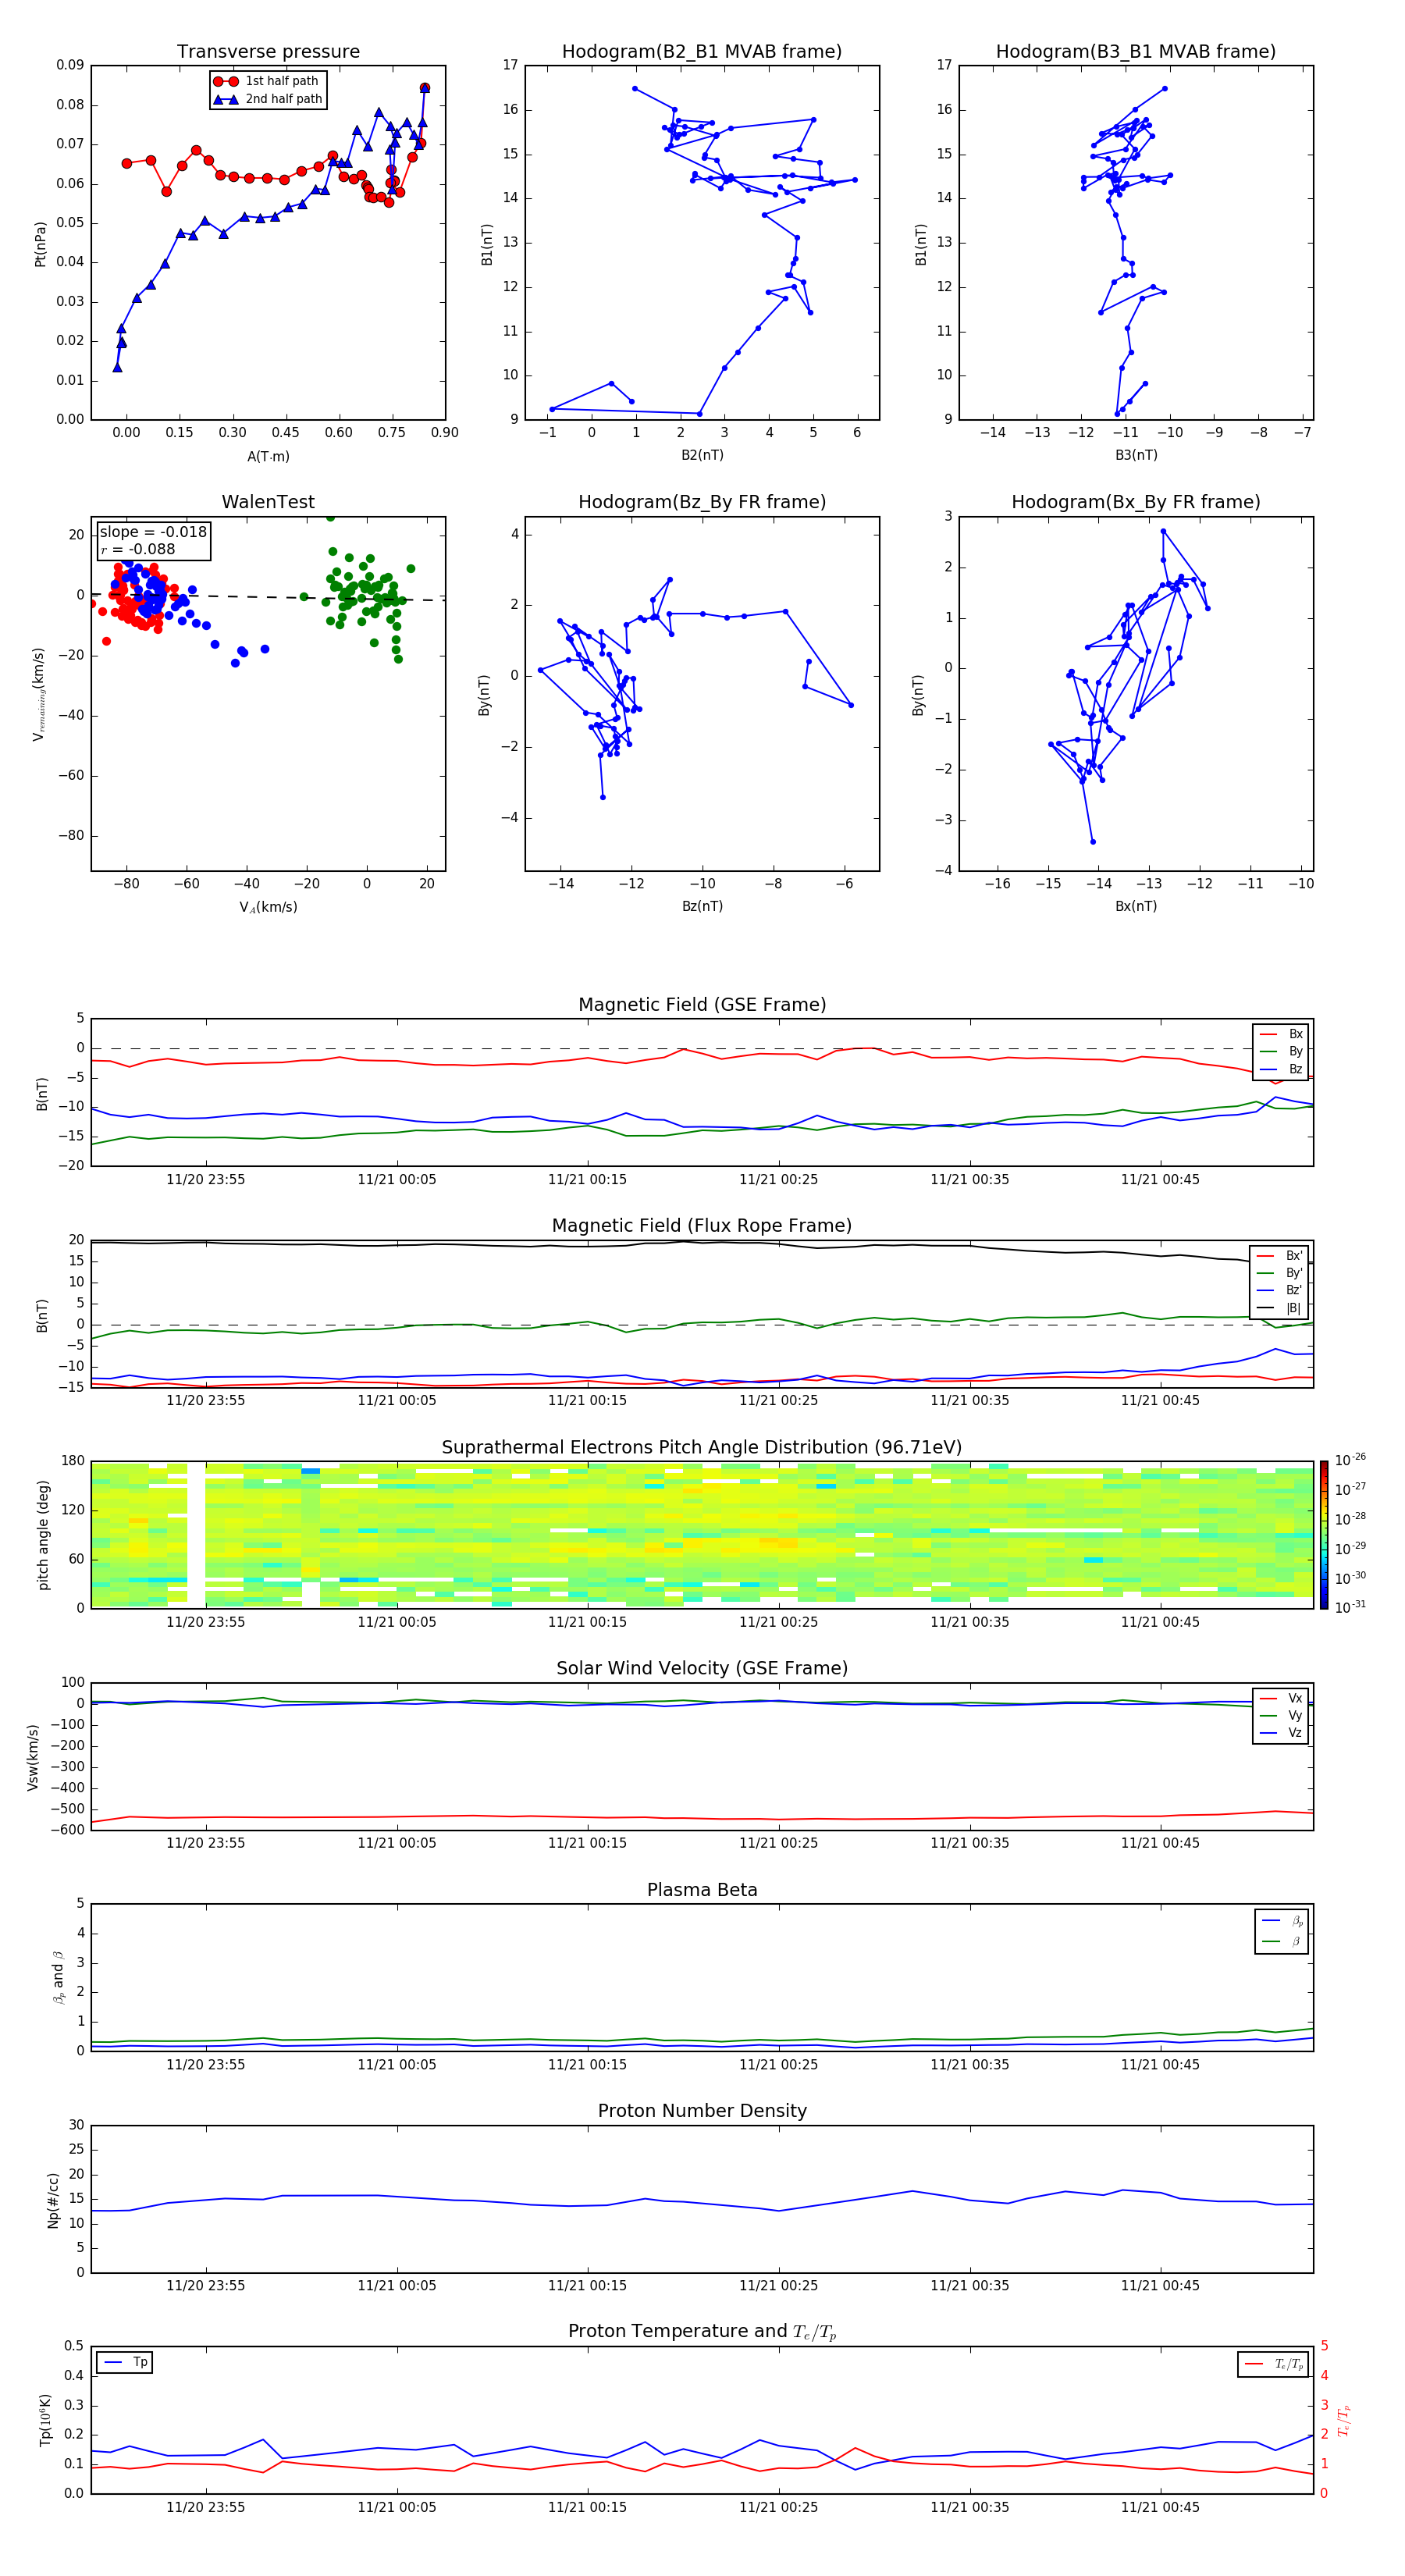Select the Tp legend entry

(125, 2362)
